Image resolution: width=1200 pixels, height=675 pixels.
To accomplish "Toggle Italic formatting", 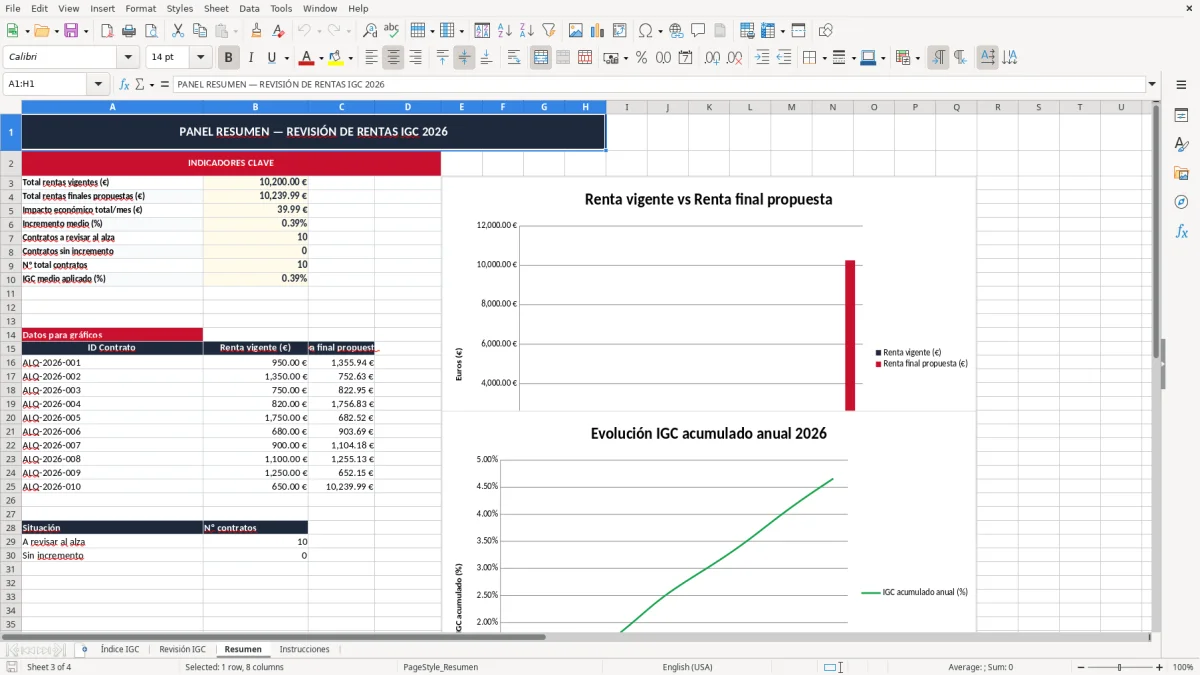I will [x=251, y=58].
